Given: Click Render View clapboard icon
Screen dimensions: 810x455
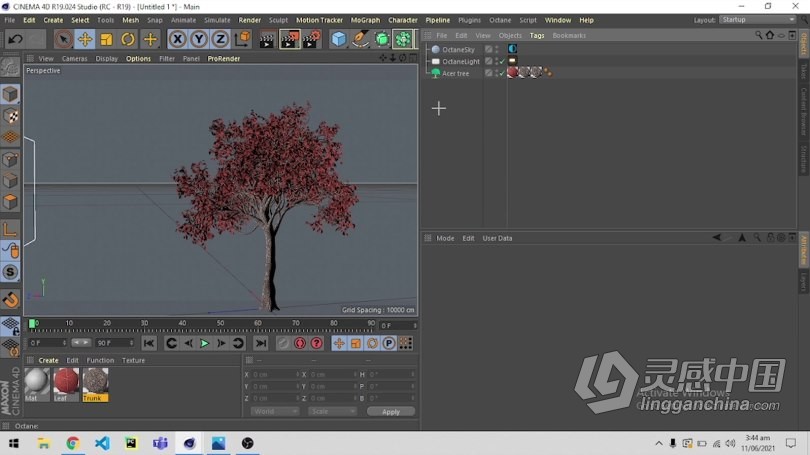Looking at the screenshot, I should pos(267,39).
